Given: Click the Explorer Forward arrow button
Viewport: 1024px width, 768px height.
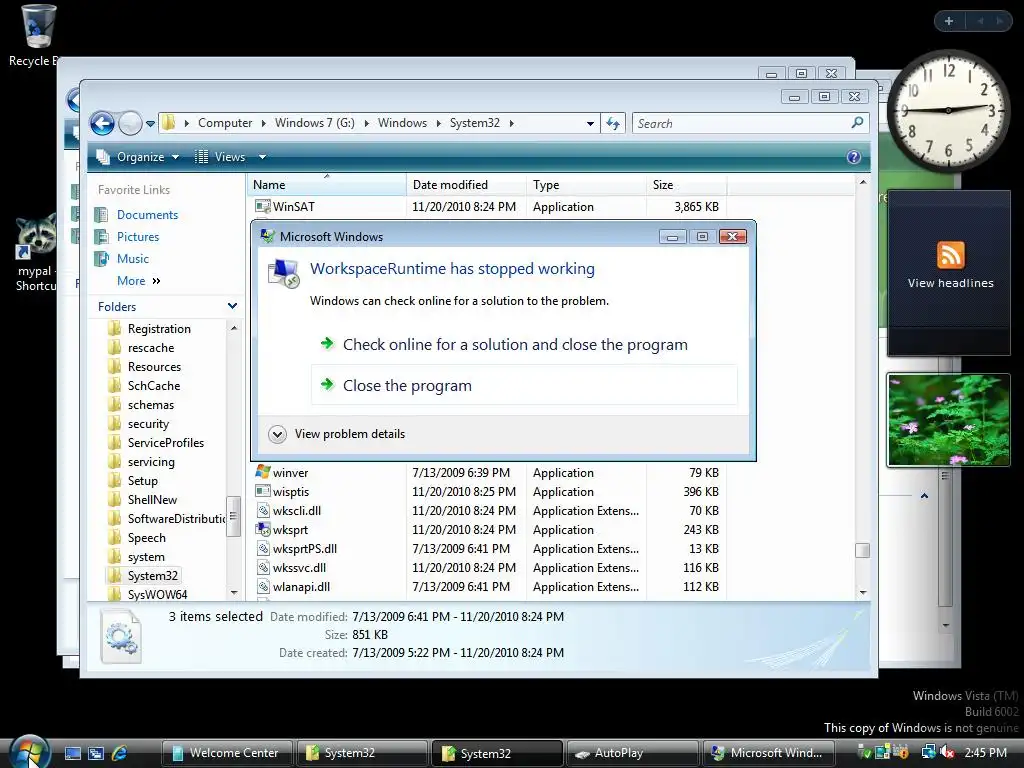Looking at the screenshot, I should (130, 123).
